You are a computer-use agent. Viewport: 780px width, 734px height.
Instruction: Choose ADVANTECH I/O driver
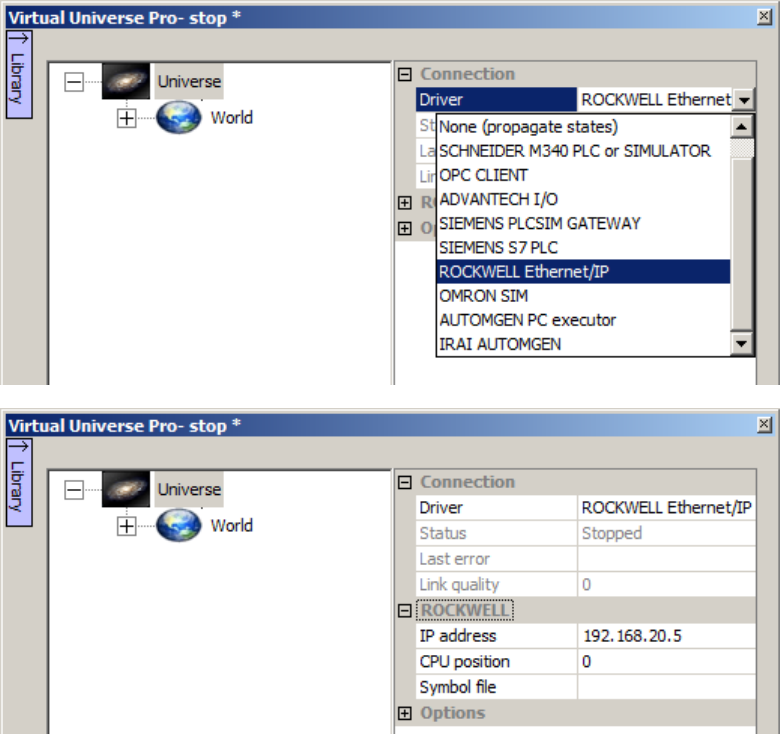click(x=583, y=199)
